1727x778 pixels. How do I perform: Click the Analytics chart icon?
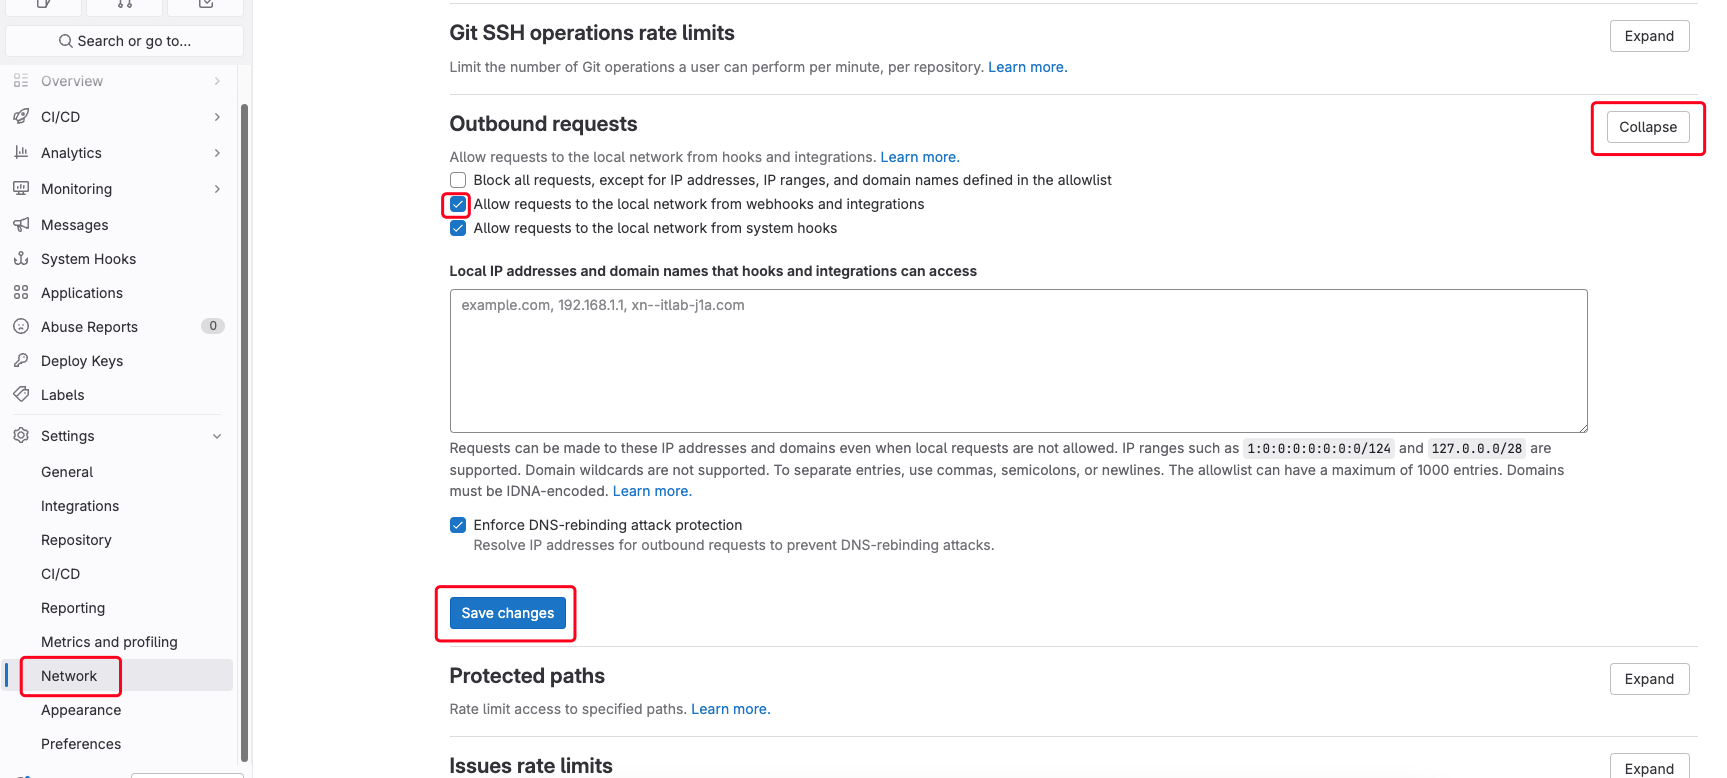(21, 153)
